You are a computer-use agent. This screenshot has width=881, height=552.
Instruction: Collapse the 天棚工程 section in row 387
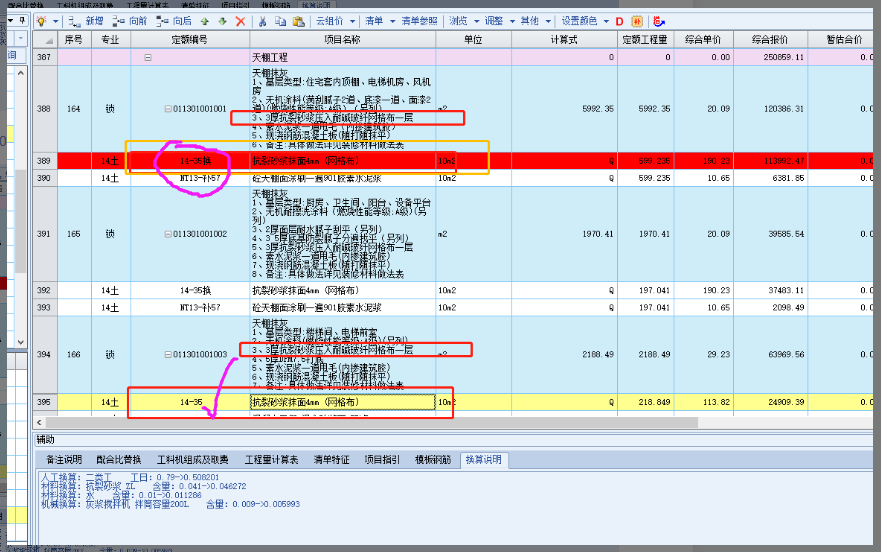coord(148,57)
